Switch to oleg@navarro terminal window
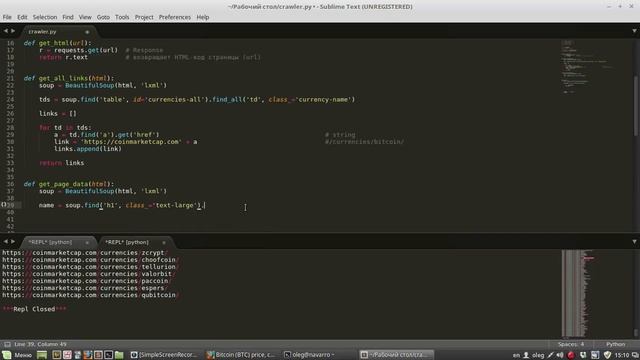 pos(309,355)
